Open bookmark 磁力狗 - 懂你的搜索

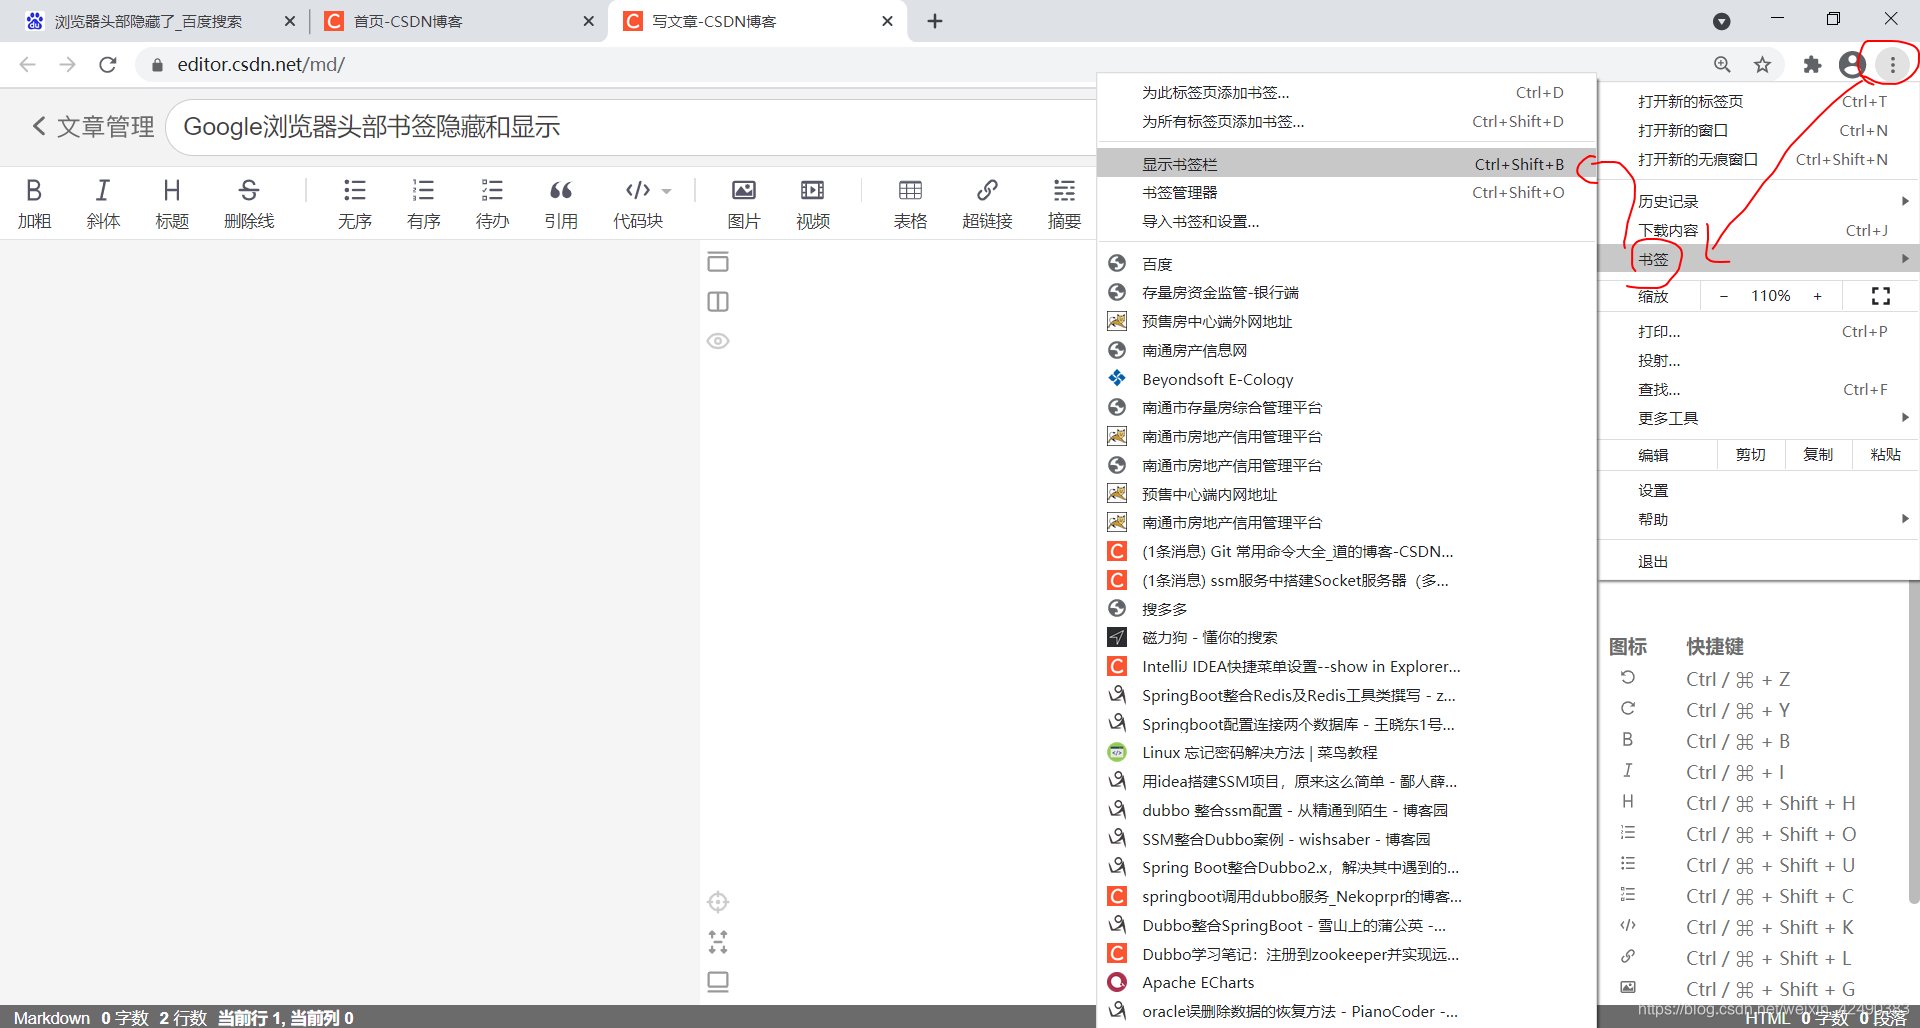click(x=1346, y=638)
